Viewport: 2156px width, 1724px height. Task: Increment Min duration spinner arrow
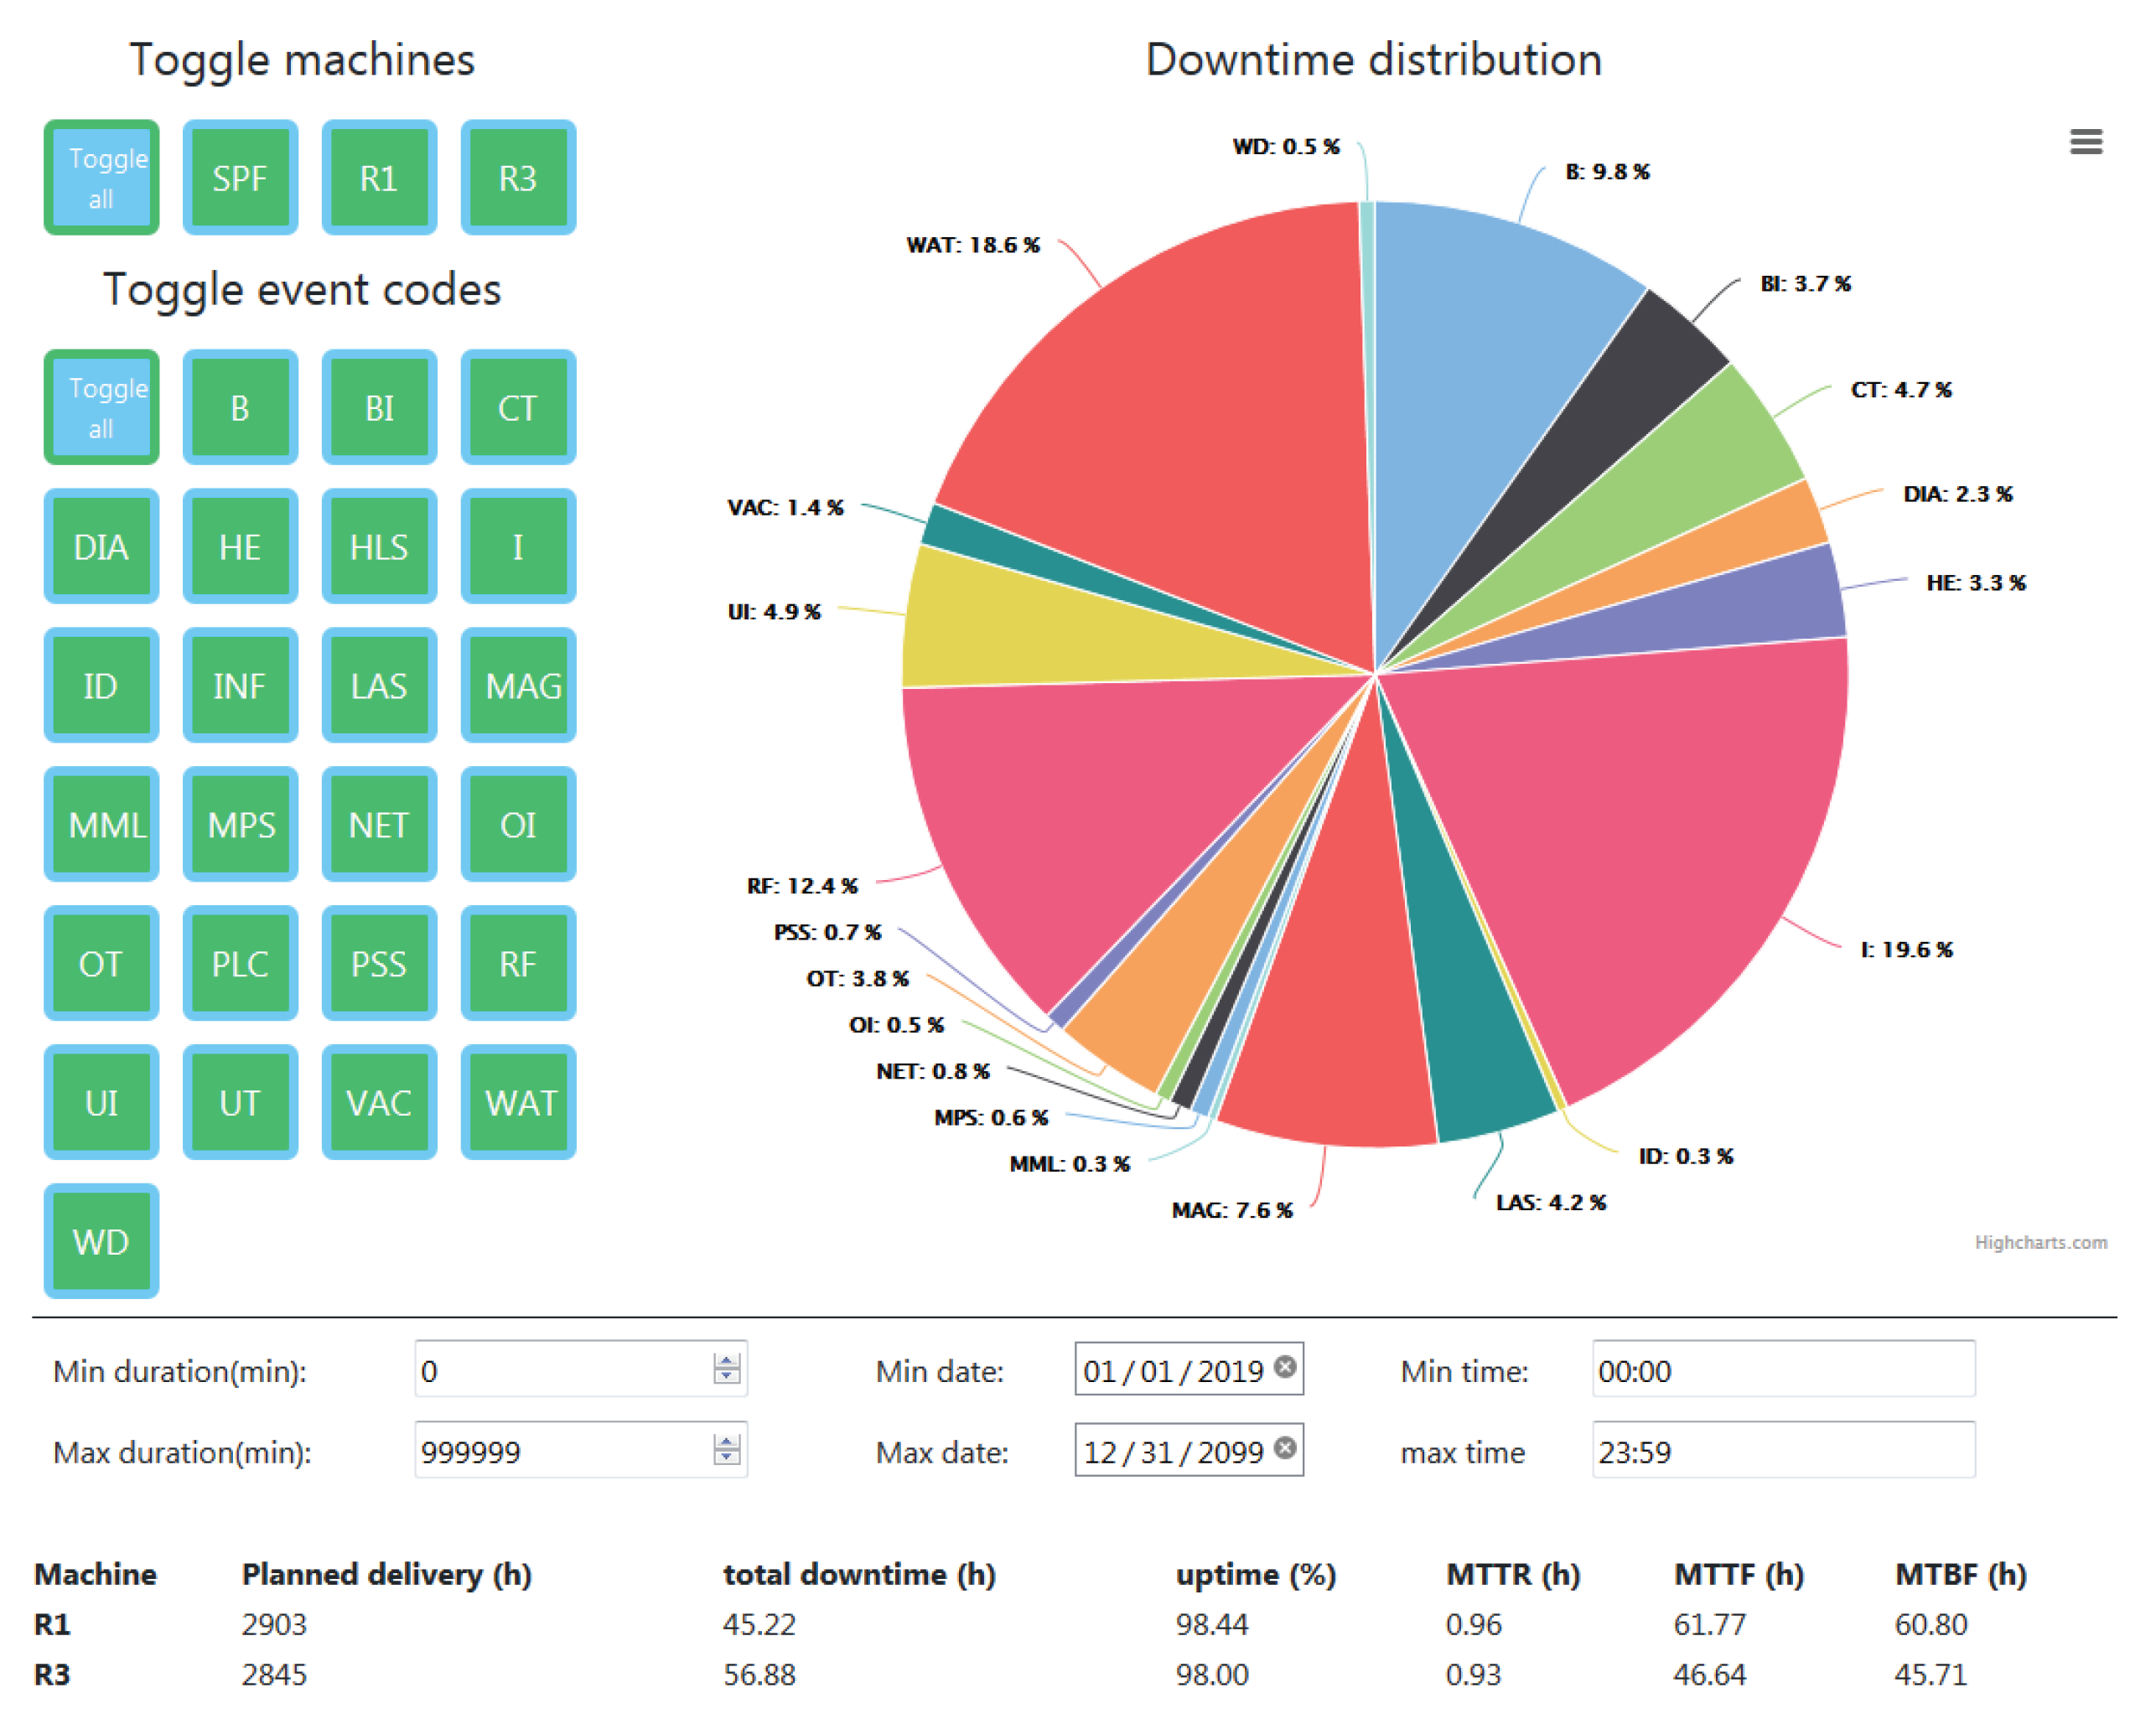[x=727, y=1362]
